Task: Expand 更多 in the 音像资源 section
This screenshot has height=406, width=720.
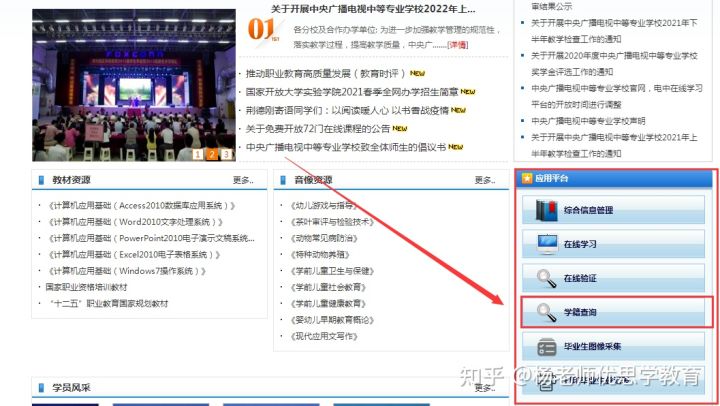Action: [x=484, y=181]
